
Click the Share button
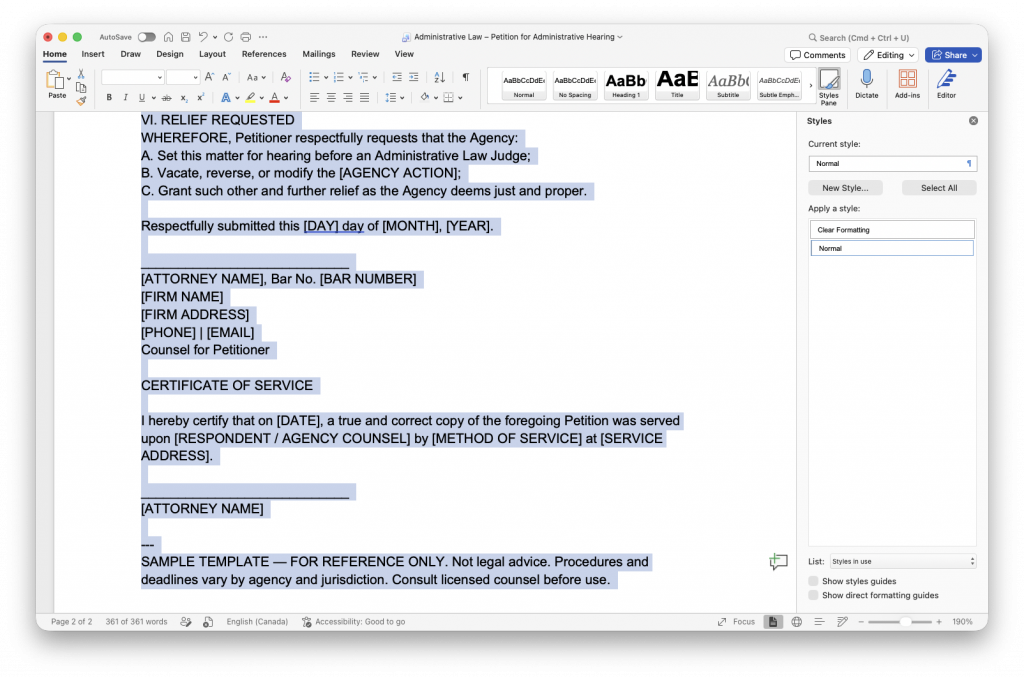click(953, 55)
